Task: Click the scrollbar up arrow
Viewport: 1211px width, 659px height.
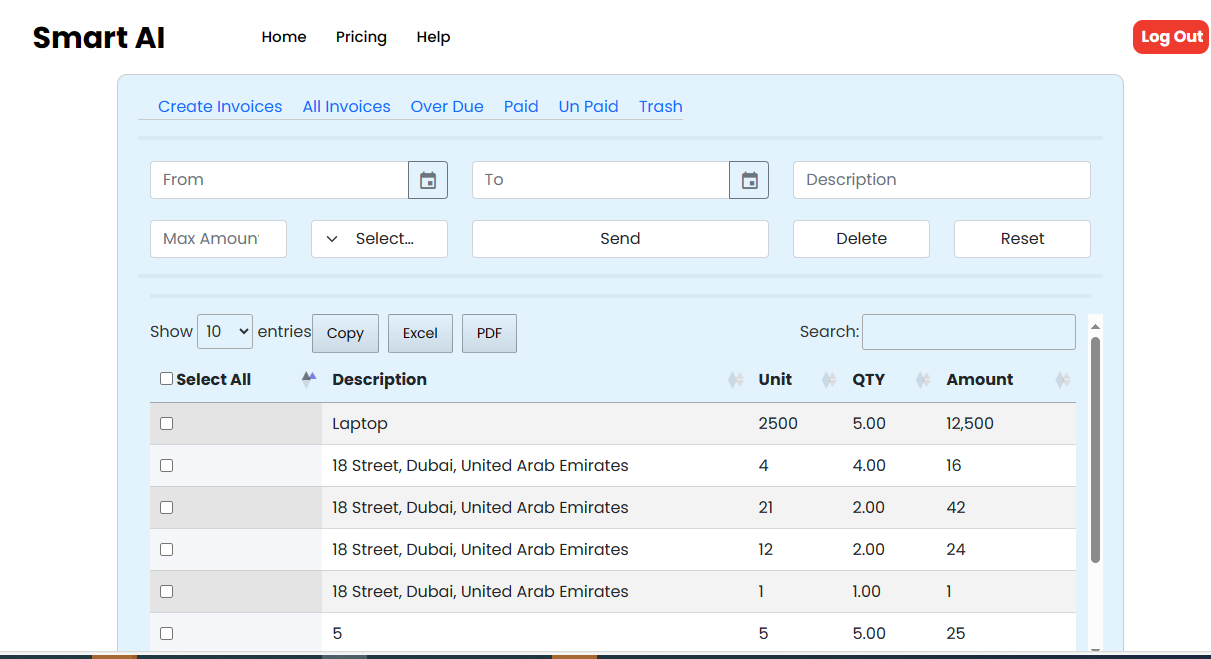Action: click(1095, 326)
